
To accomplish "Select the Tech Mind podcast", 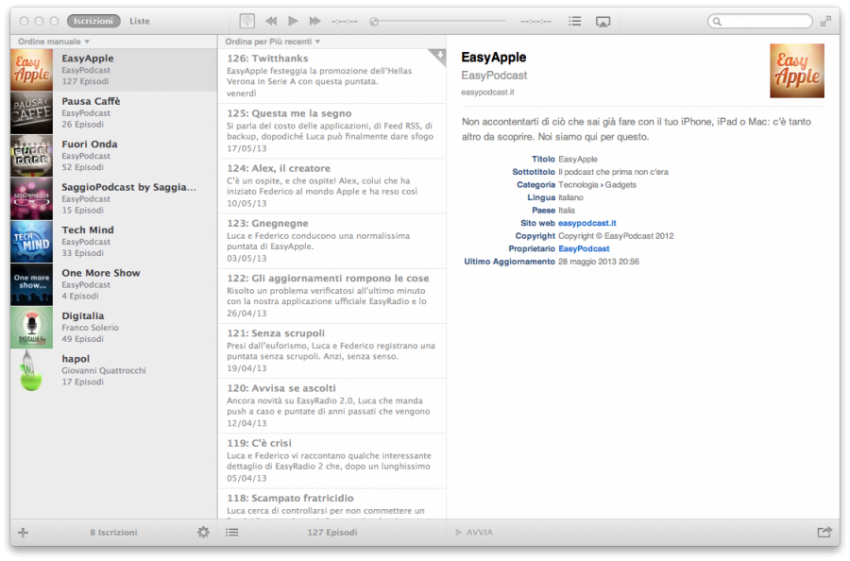I will point(113,241).
